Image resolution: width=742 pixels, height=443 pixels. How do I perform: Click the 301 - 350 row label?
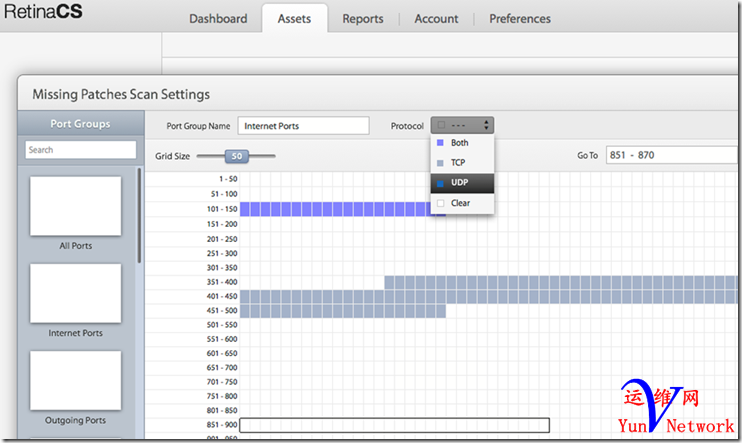(222, 268)
